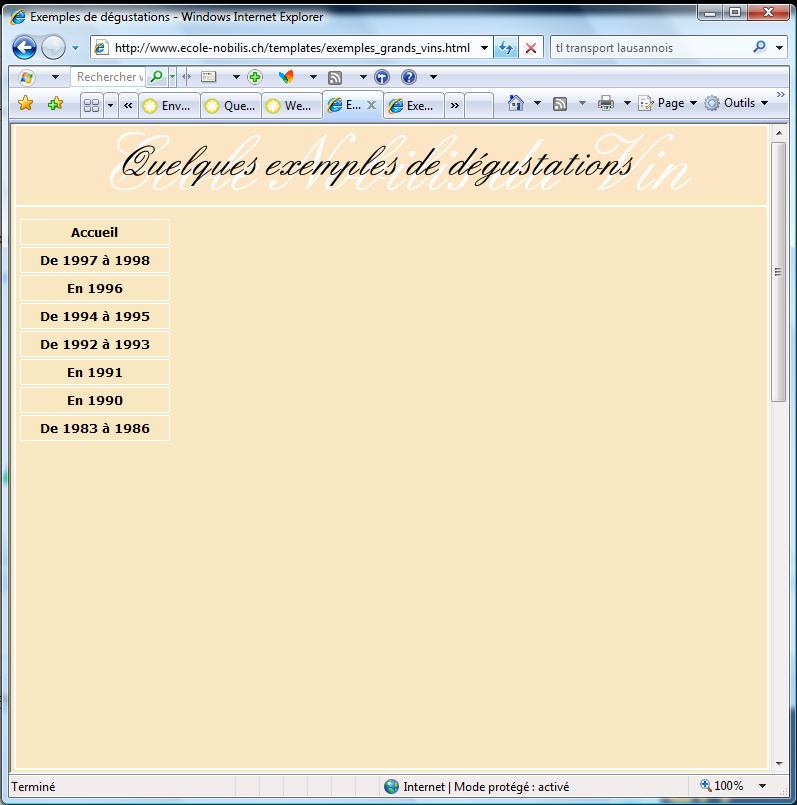Open the Favorites Center star icon
This screenshot has height=805, width=797.
tap(25, 104)
